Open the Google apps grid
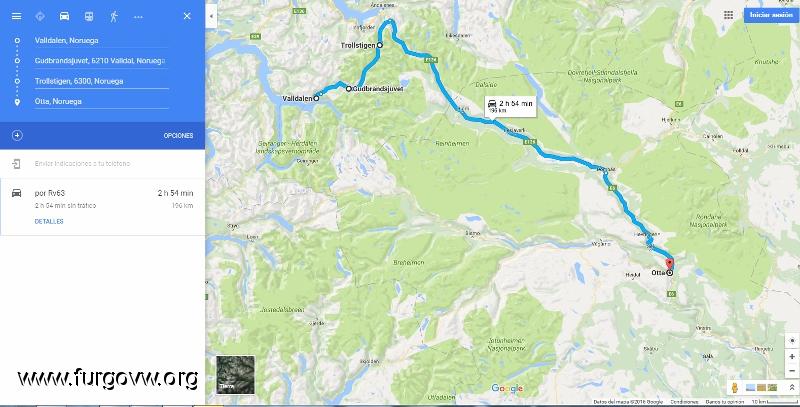This screenshot has height=407, width=800. 729,15
